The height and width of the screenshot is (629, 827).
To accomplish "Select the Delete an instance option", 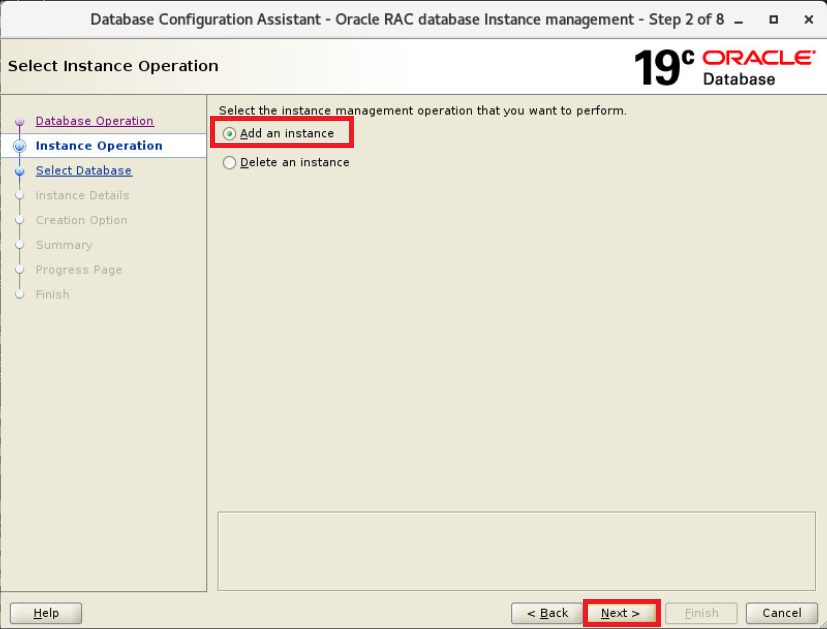I will tap(229, 162).
